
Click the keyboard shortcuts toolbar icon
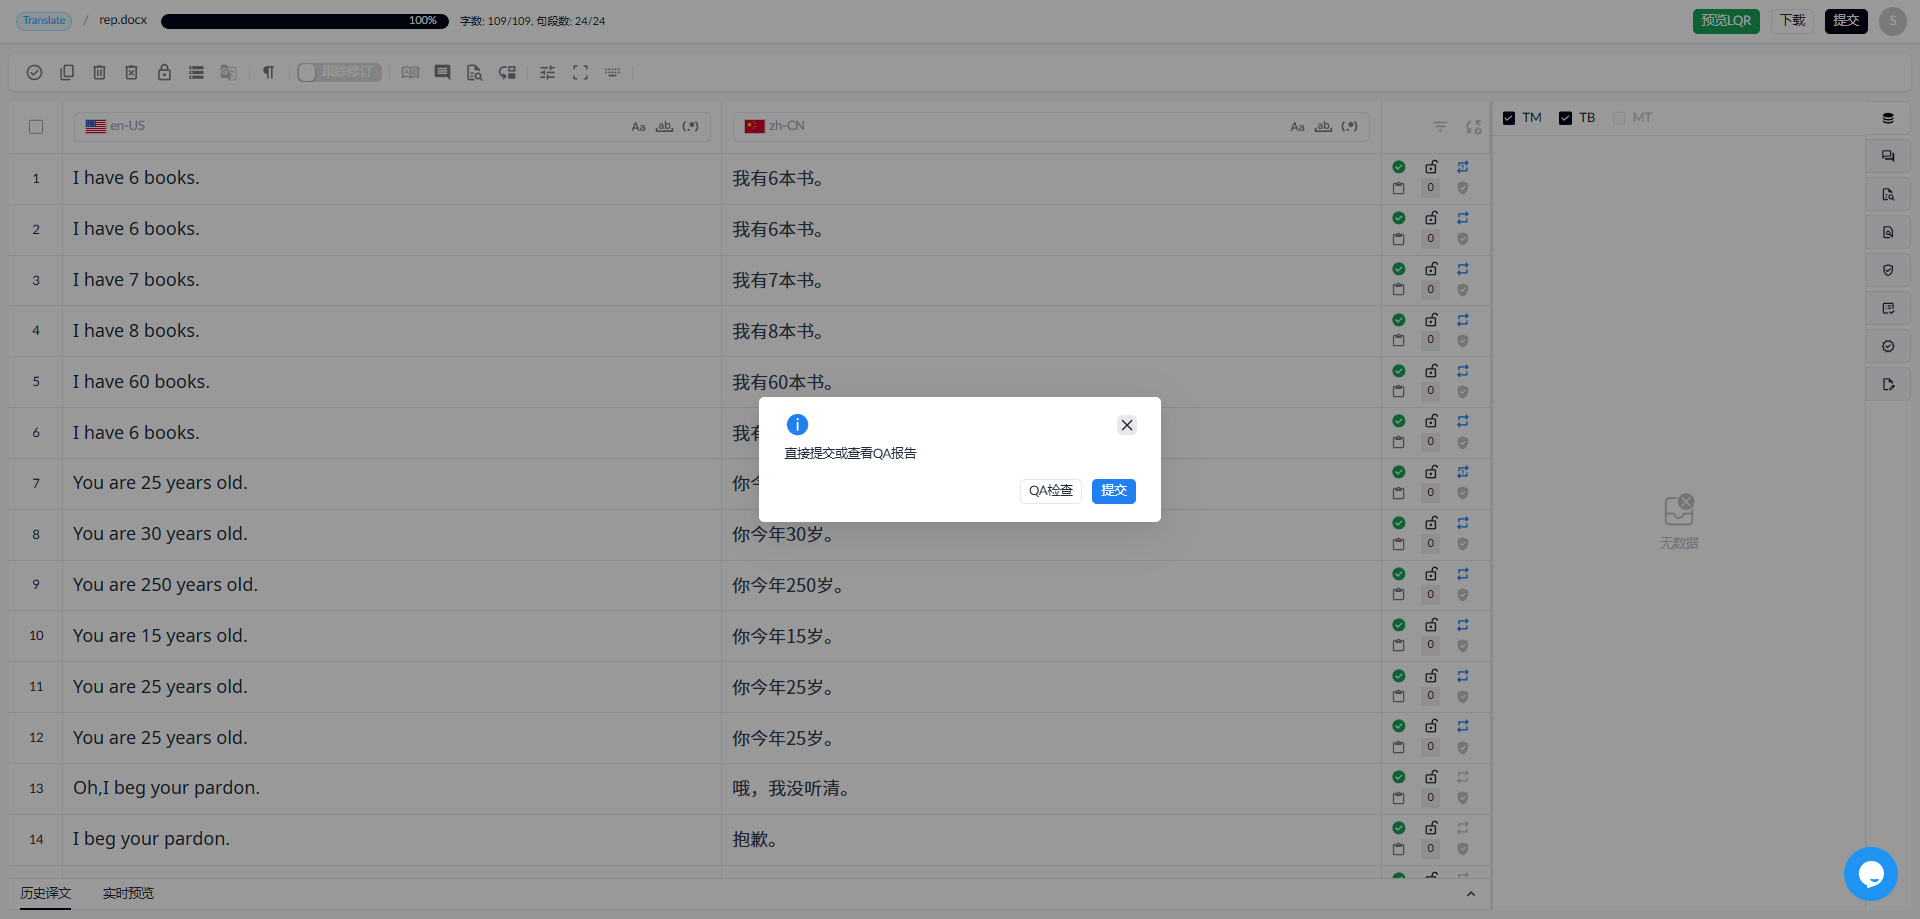pos(612,73)
